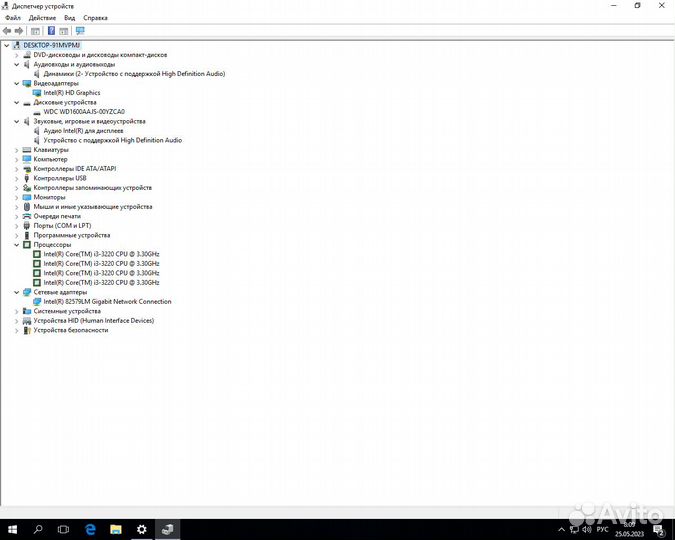The width and height of the screenshot is (675, 540).
Task: Click the Windows Start button
Action: tap(12, 529)
